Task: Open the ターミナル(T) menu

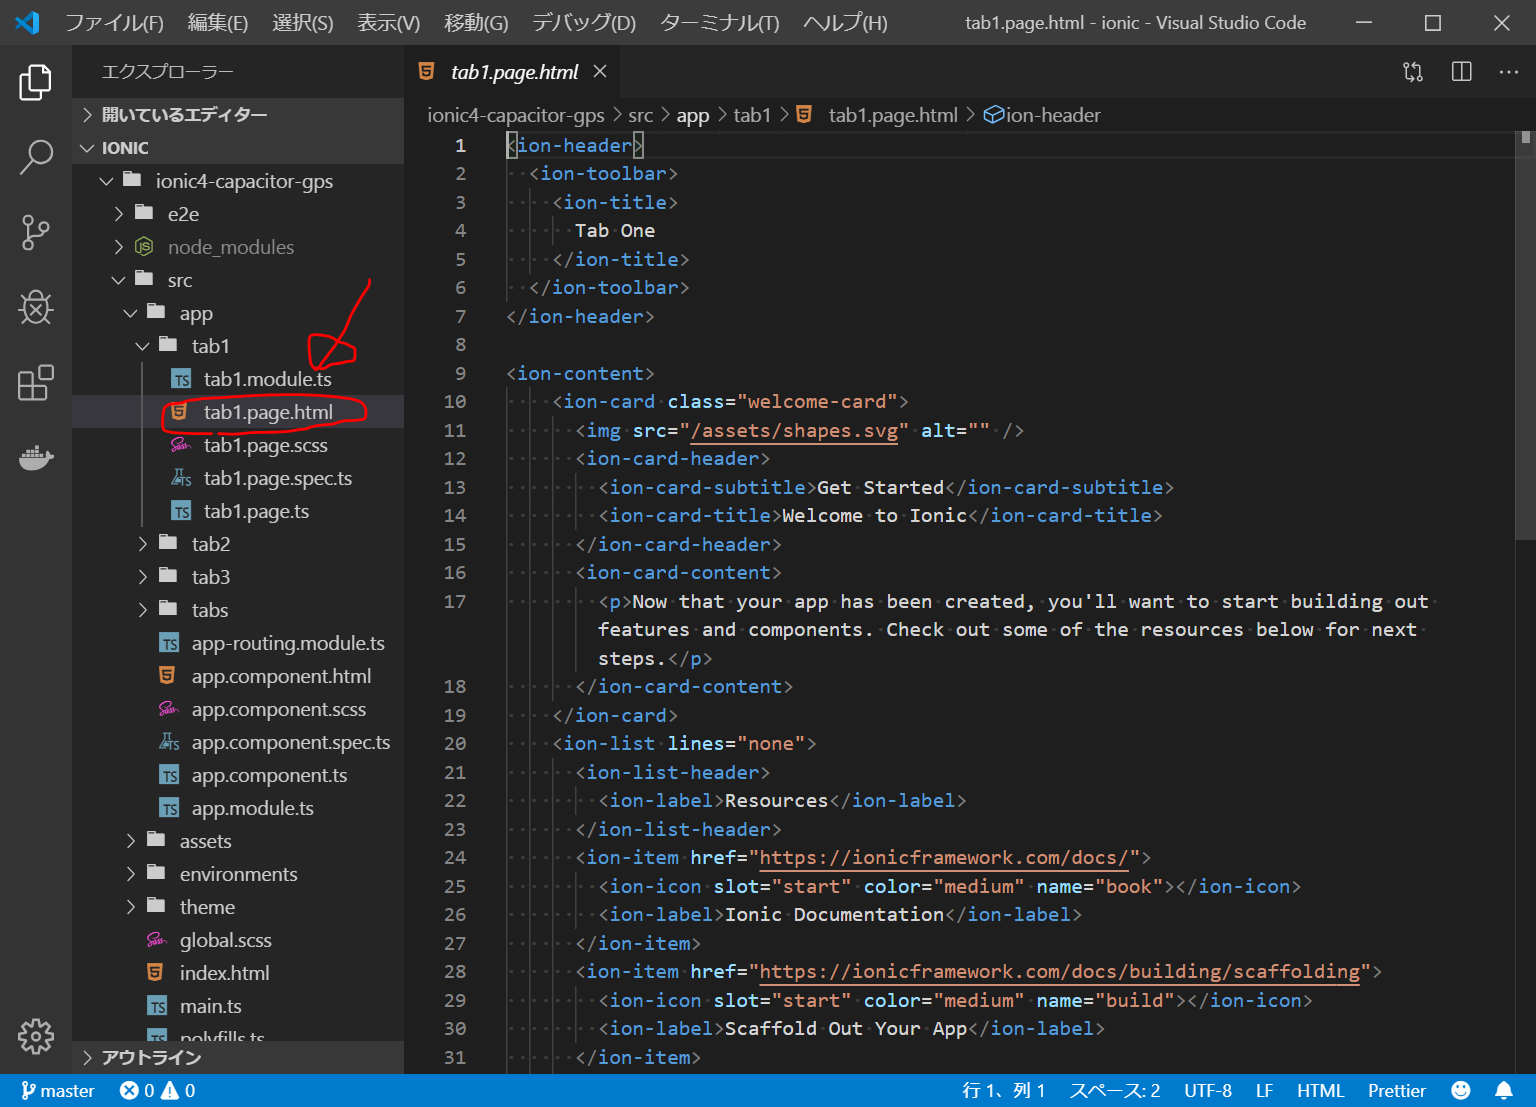Action: click(x=719, y=23)
